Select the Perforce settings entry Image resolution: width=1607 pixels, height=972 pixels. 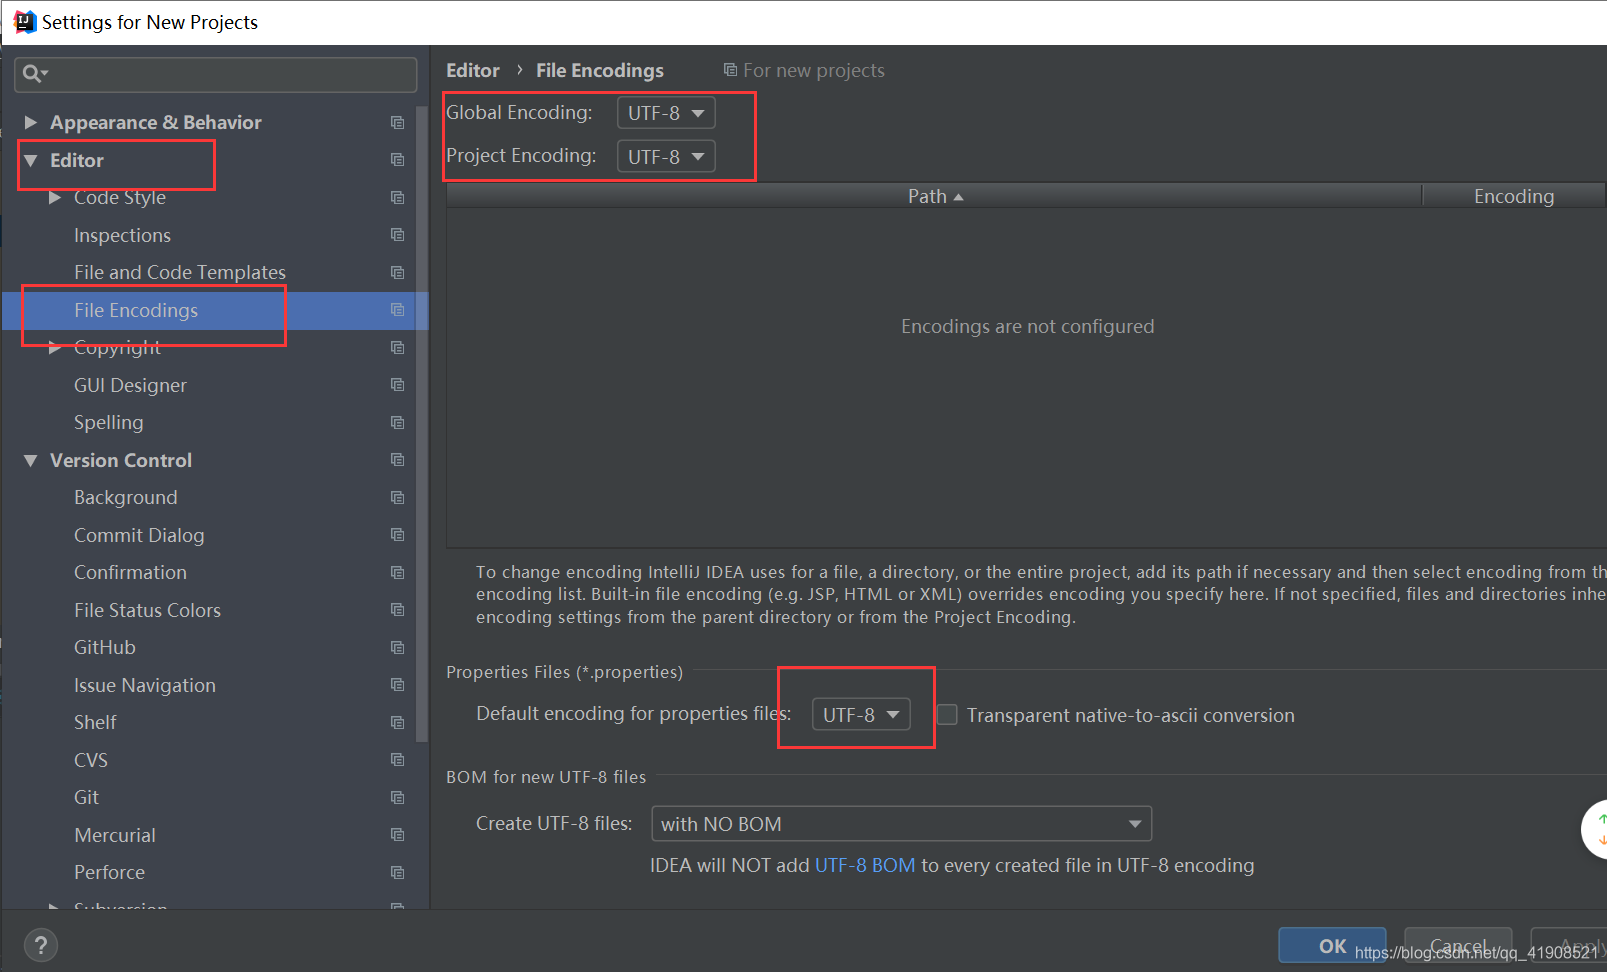pos(109,872)
